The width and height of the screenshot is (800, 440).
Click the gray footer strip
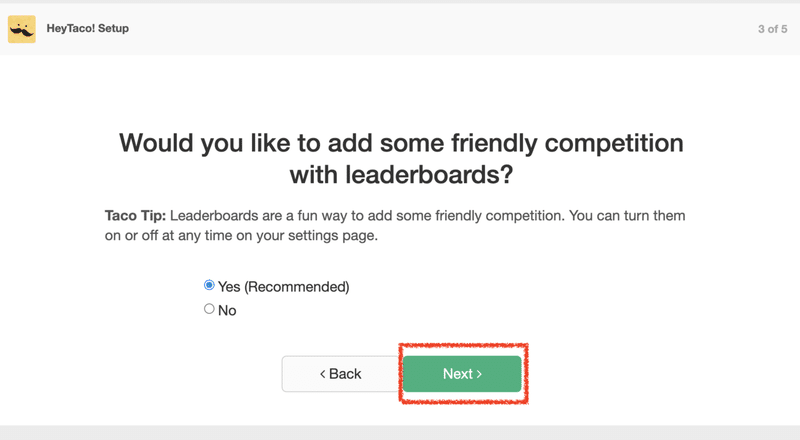coord(400,432)
